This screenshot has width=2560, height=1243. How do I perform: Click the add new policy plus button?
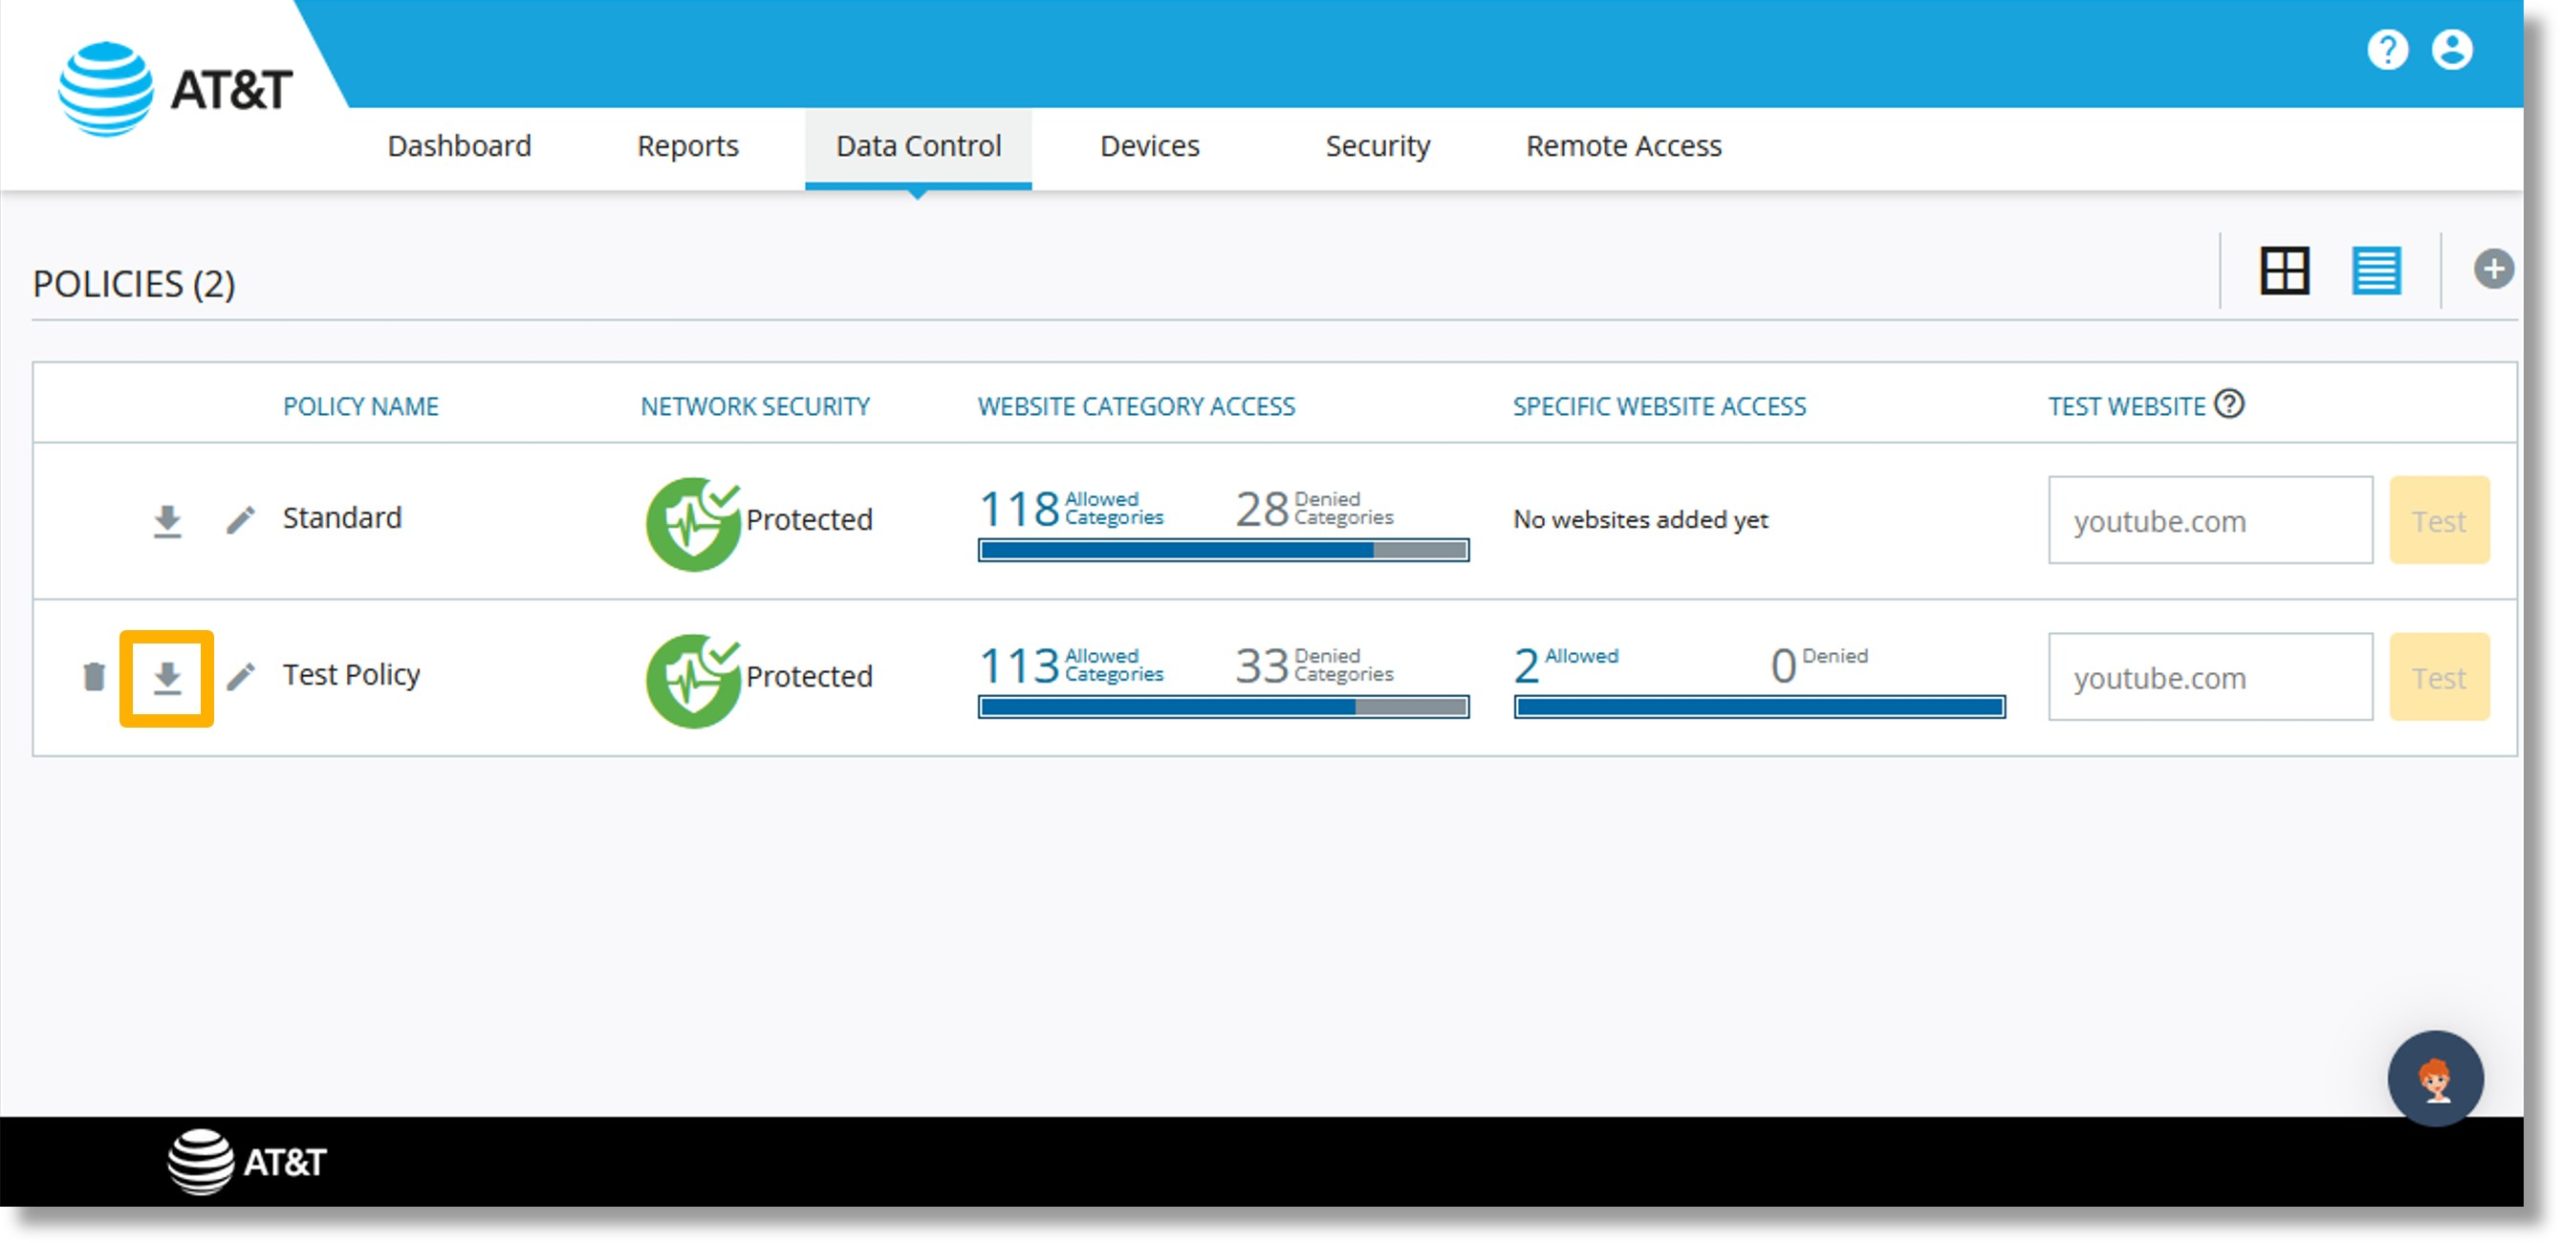coord(2493,270)
